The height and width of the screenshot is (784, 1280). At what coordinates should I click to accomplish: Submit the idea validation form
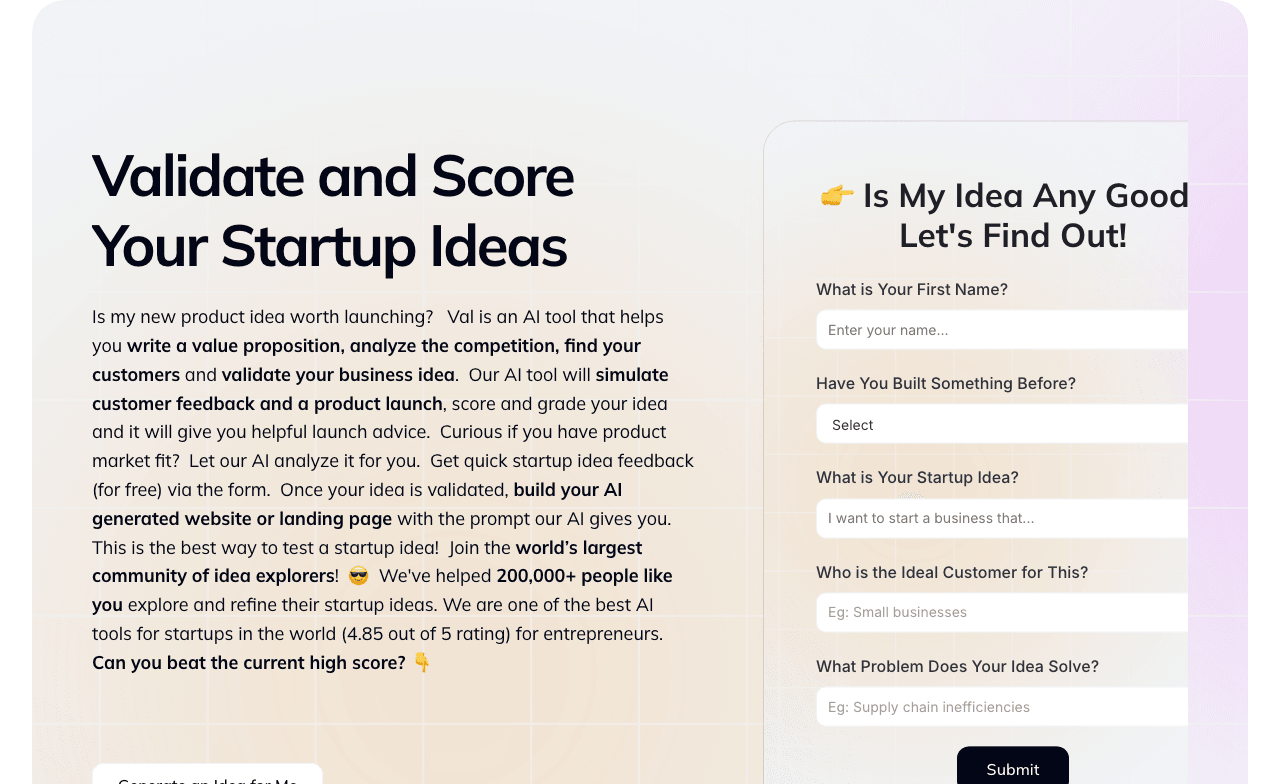tap(1013, 767)
